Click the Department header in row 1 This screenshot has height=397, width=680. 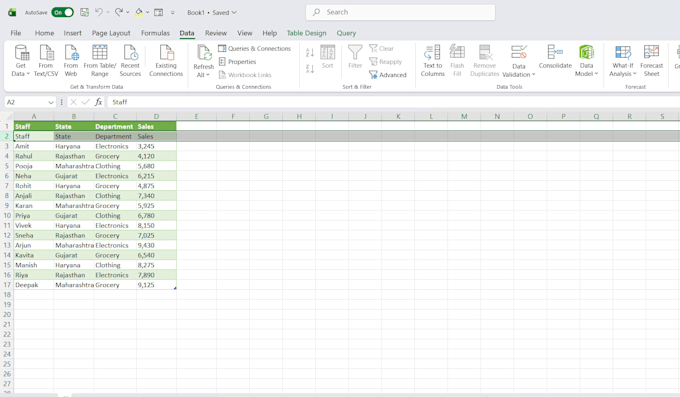pos(115,126)
